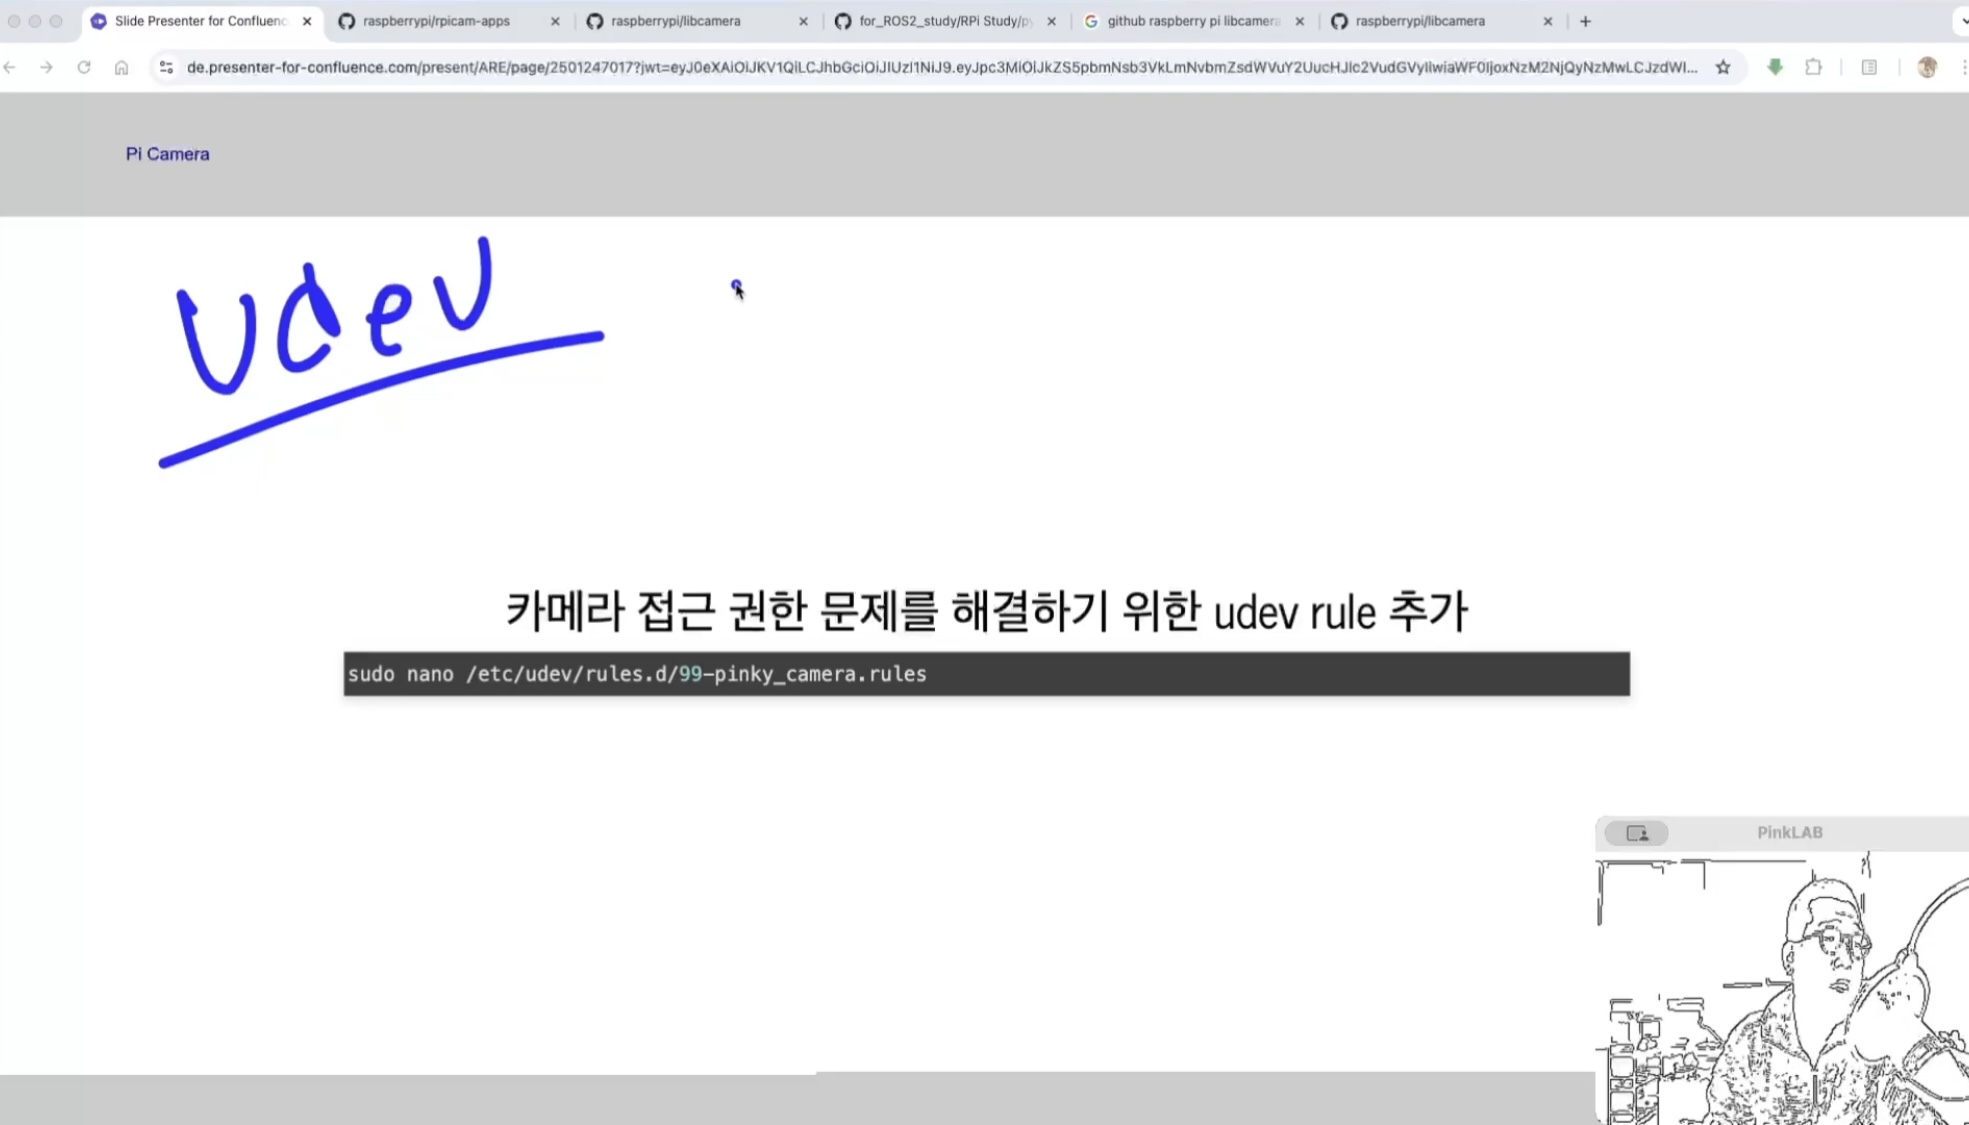This screenshot has width=1969, height=1125.
Task: Click the address bar URL field
Action: 940,67
